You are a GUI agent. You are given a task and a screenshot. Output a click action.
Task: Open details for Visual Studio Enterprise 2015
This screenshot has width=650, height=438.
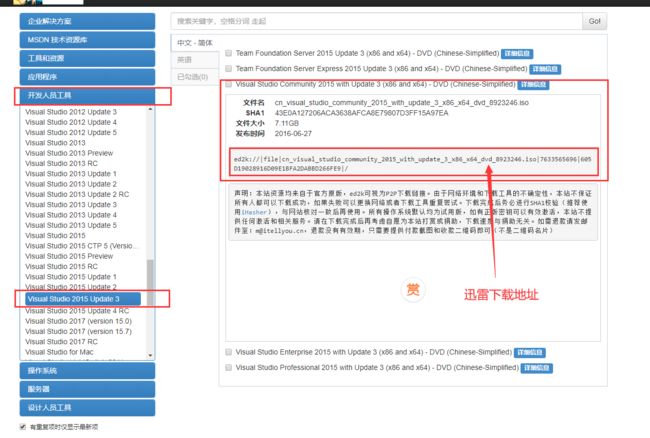point(530,352)
